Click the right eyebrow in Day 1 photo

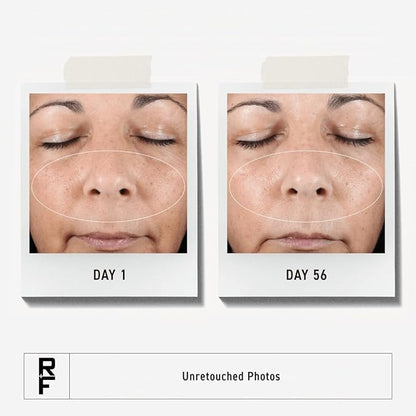157,101
